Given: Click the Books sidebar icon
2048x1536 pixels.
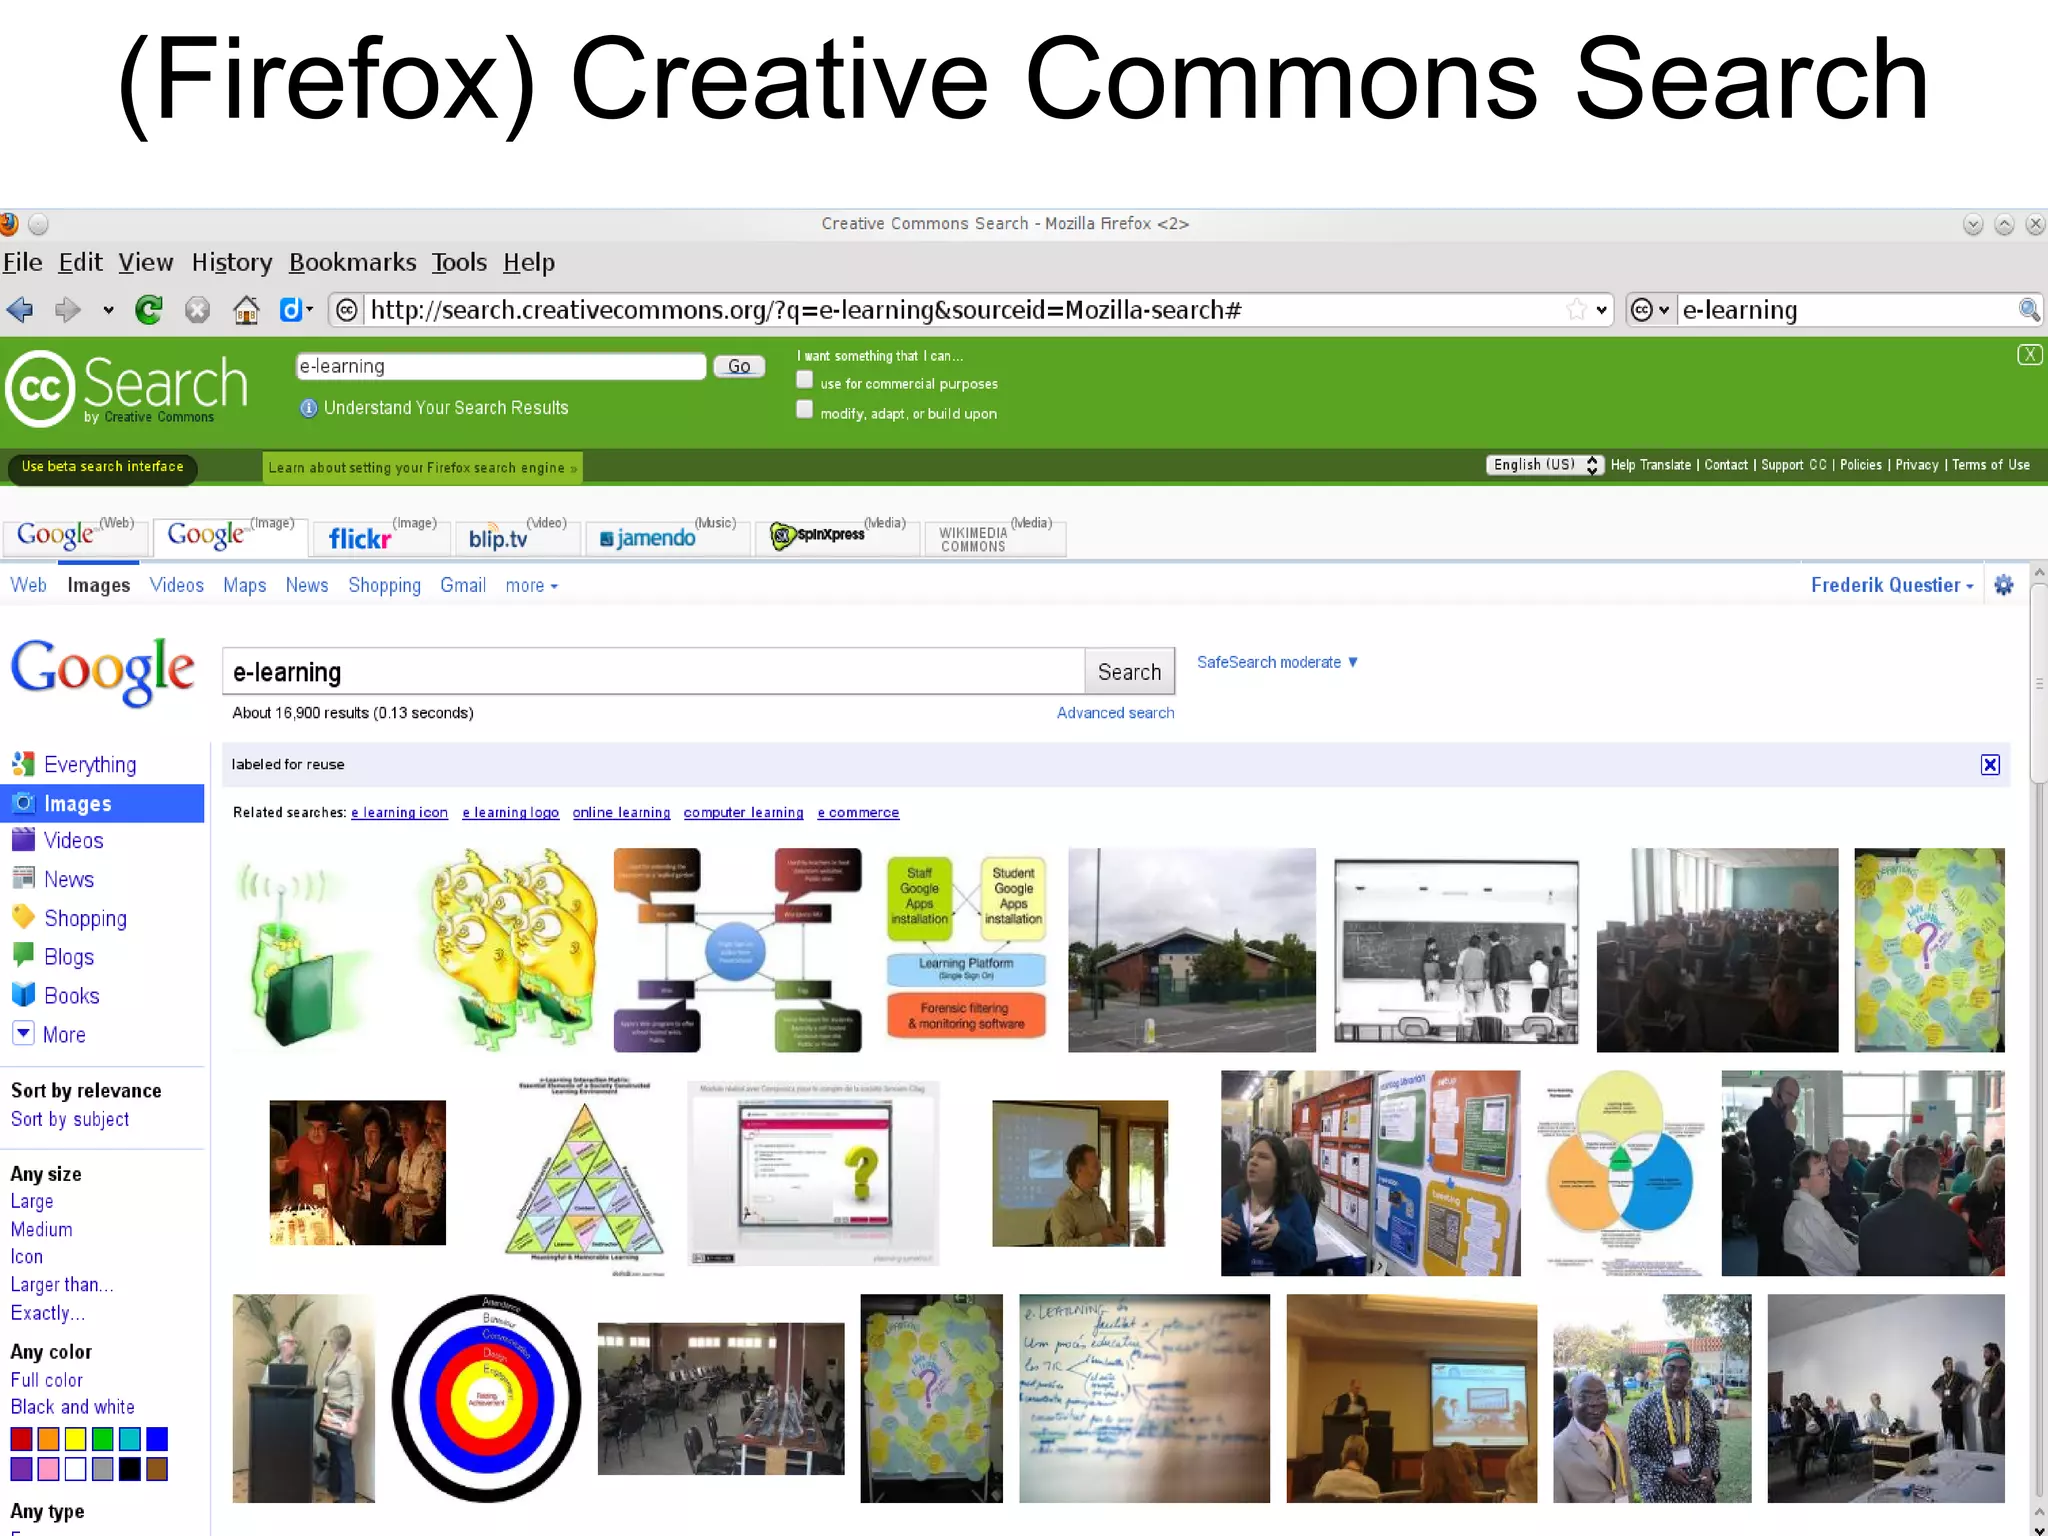Looking at the screenshot, I should pos(23,995).
